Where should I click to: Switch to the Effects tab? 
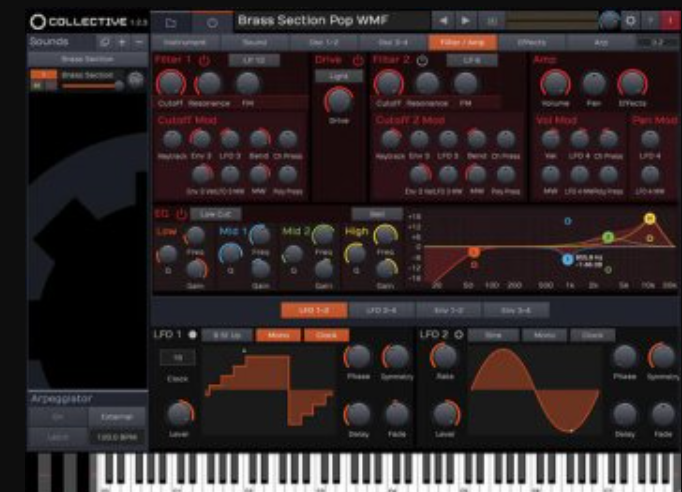tap(532, 43)
